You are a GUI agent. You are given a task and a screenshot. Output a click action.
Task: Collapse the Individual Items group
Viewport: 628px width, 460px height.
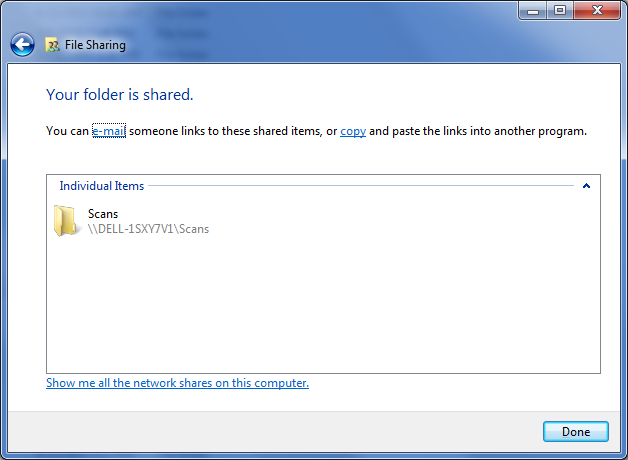(x=586, y=186)
